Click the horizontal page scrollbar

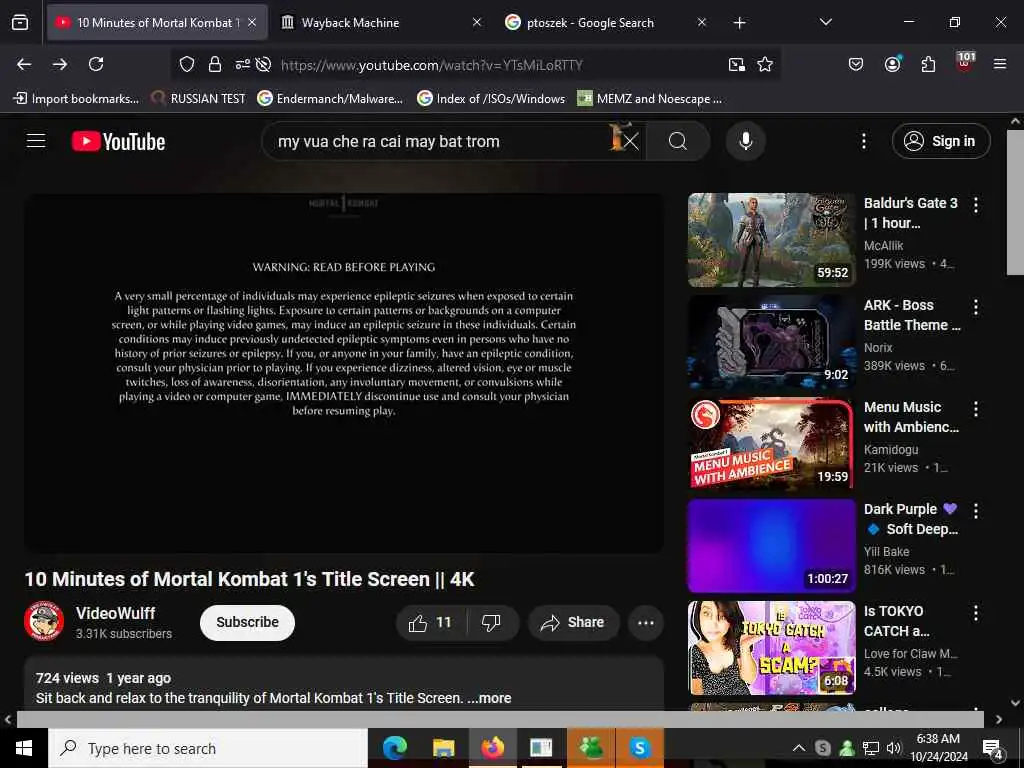click(x=500, y=719)
